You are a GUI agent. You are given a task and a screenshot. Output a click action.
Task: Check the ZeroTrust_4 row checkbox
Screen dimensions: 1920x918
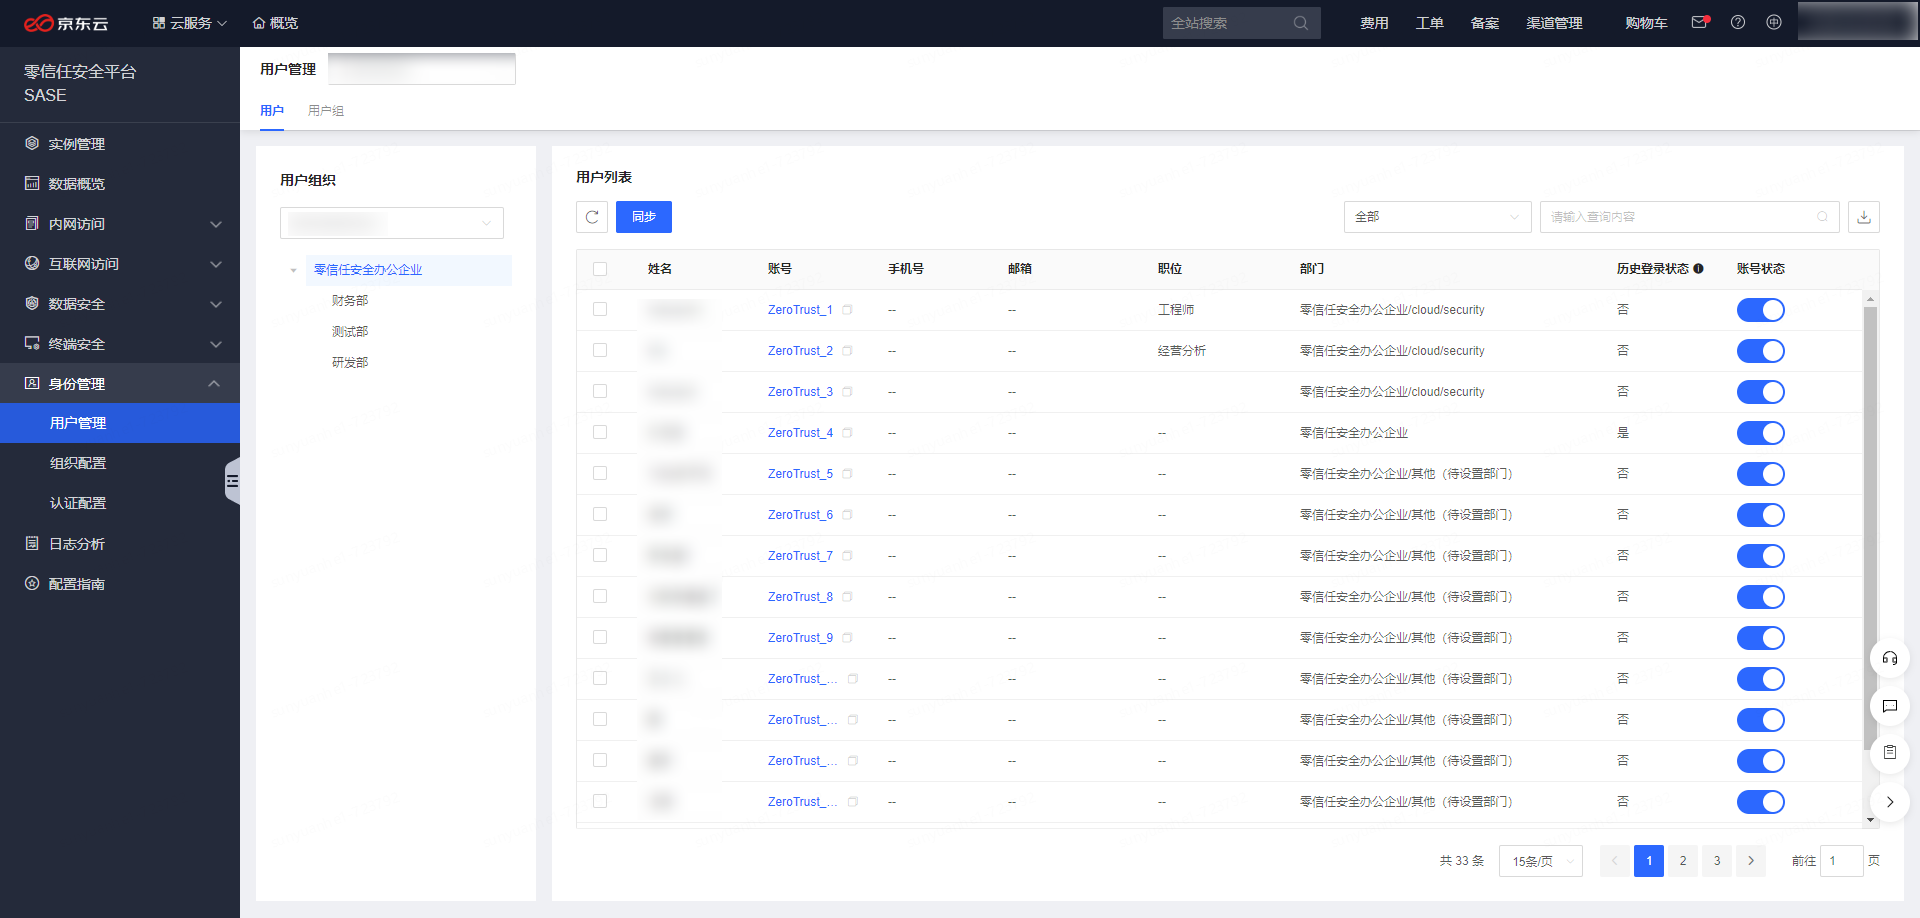[x=600, y=433]
